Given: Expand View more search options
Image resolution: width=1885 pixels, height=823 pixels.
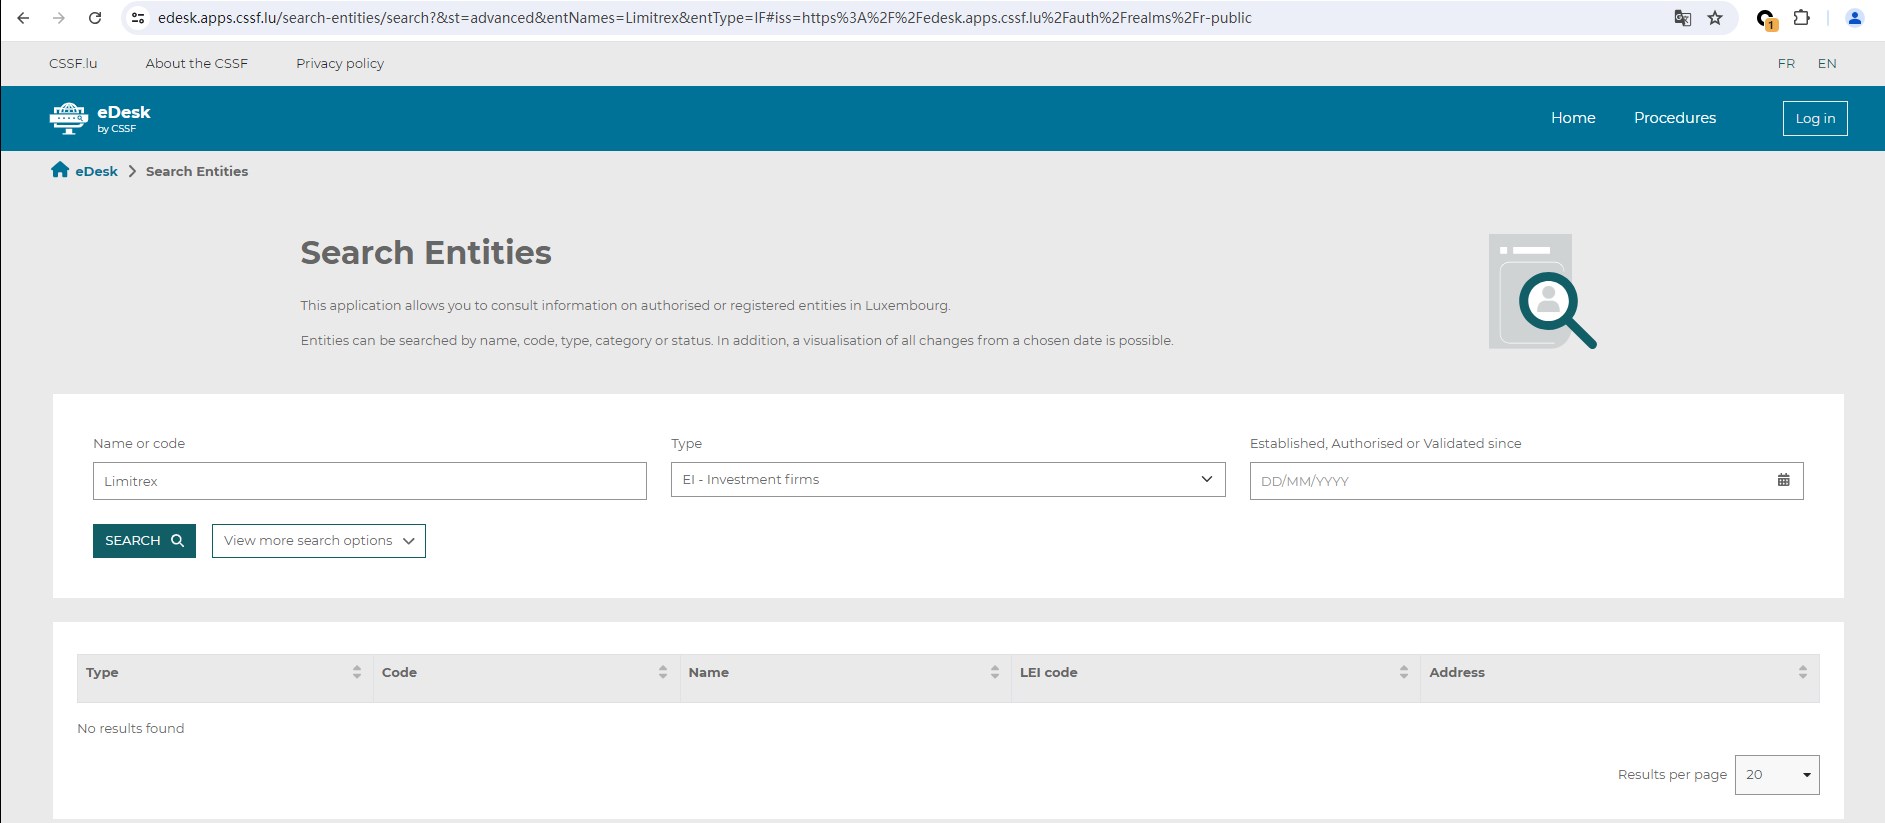Looking at the screenshot, I should click(318, 541).
